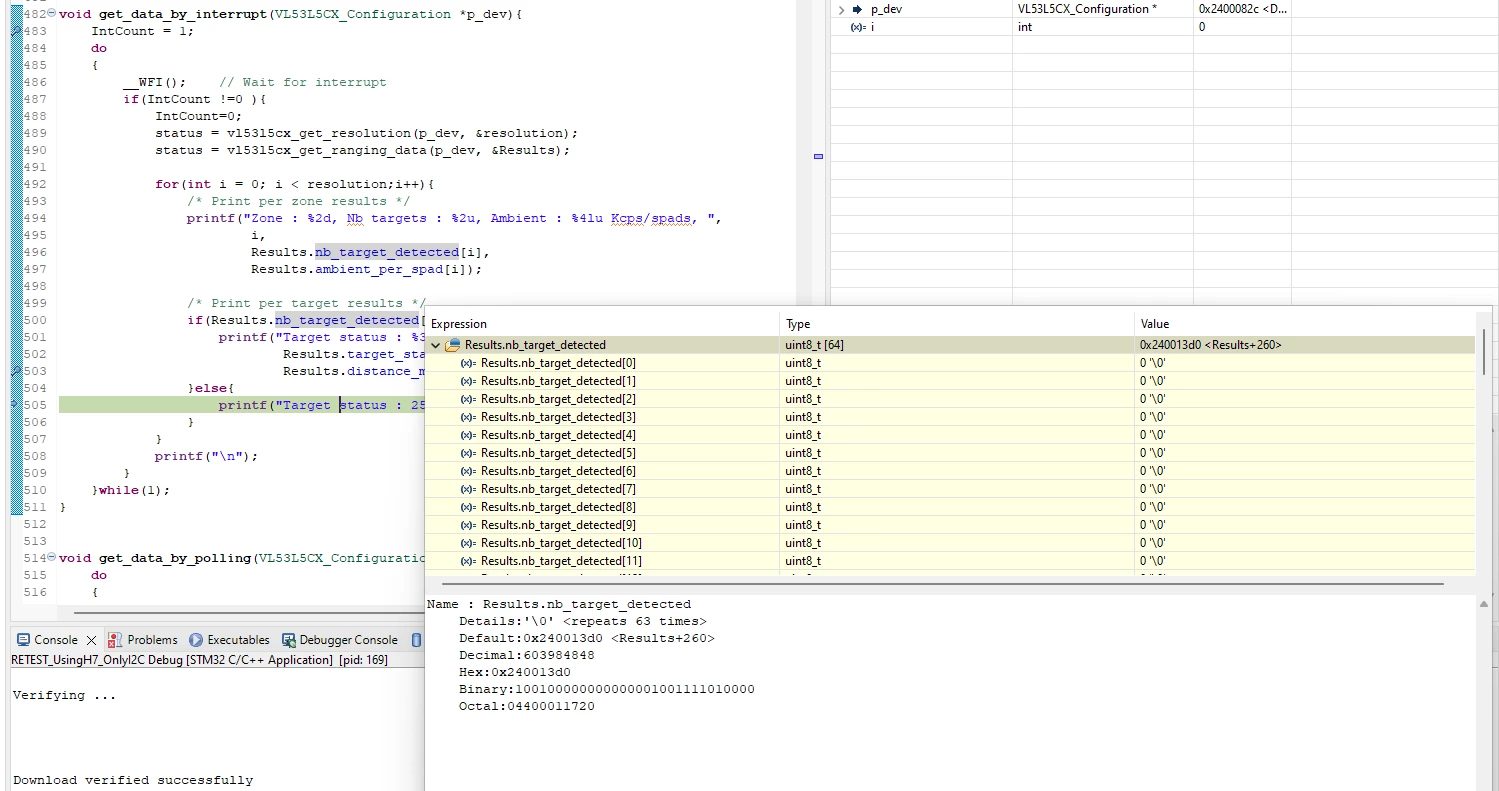This screenshot has width=1499, height=791.
Task: Switch to the Debugger Console tab
Action: pyautogui.click(x=339, y=640)
